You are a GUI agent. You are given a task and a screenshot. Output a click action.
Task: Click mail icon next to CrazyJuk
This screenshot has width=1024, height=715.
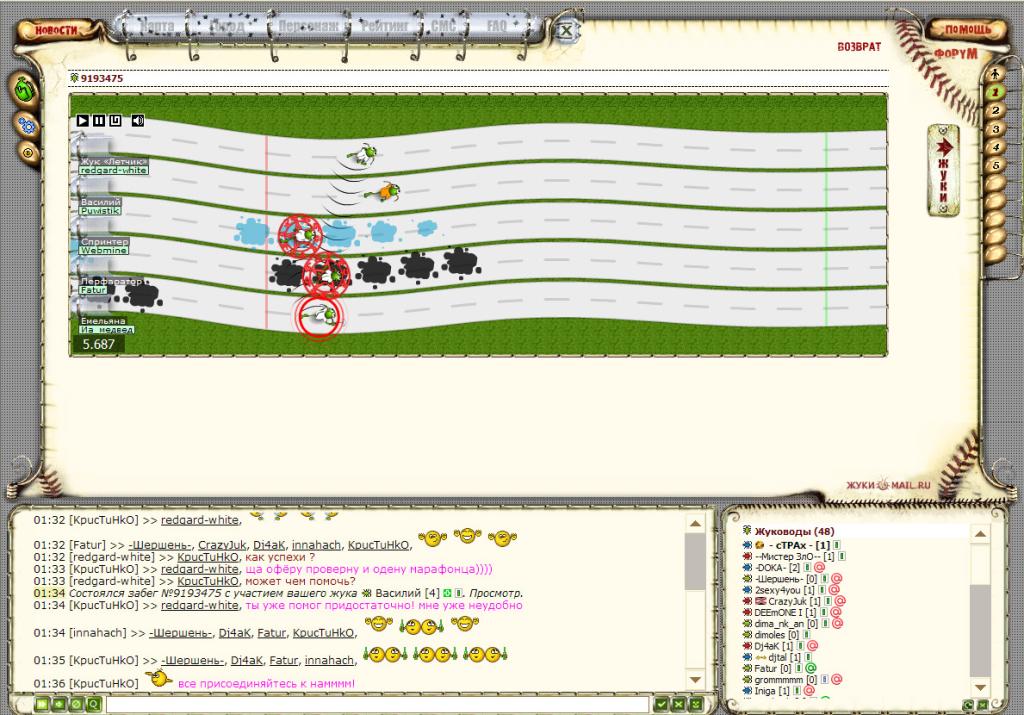point(840,601)
